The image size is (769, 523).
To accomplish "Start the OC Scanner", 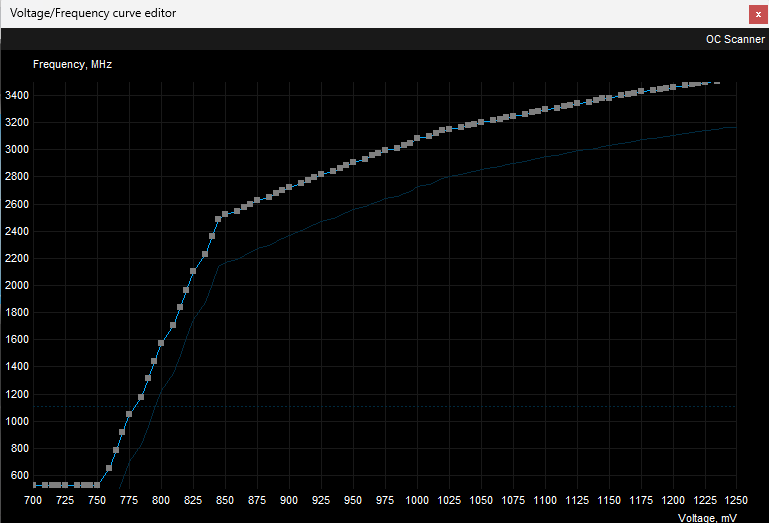I will [735, 39].
